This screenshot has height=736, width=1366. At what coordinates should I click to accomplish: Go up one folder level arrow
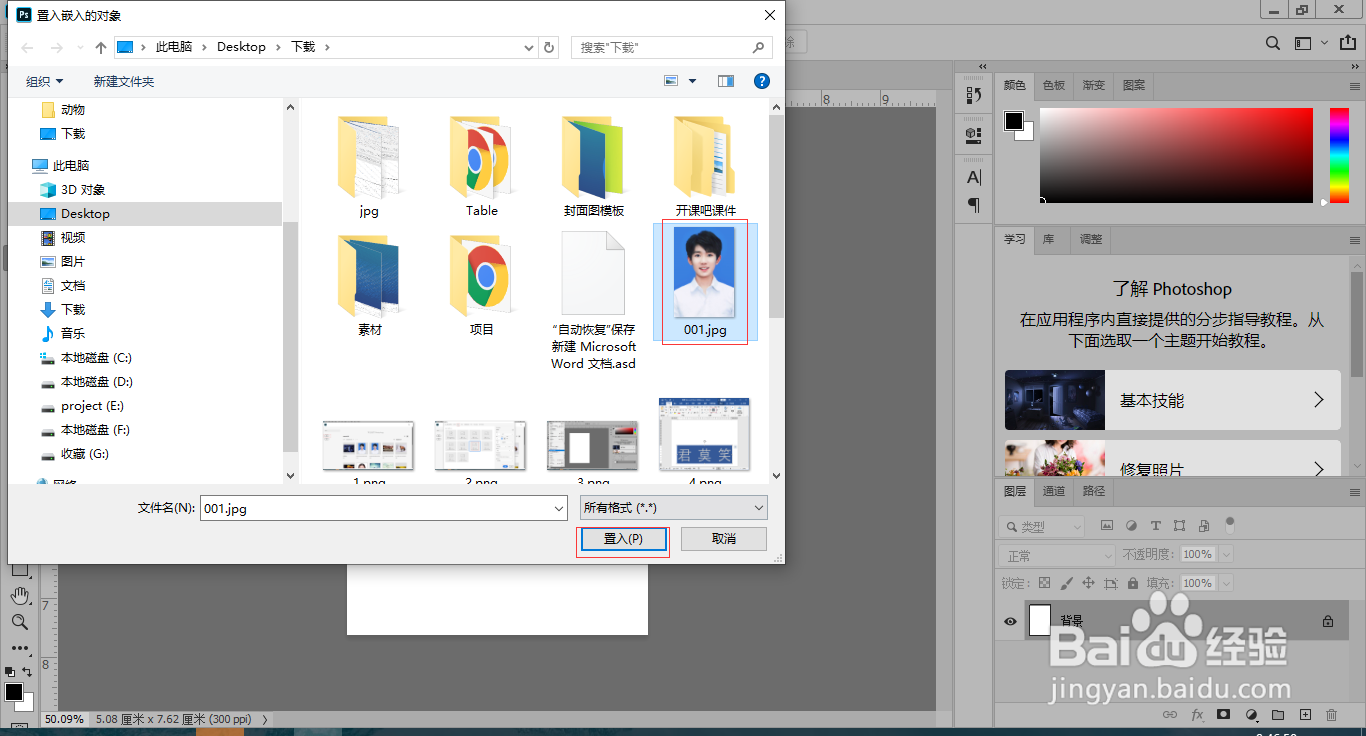click(x=101, y=47)
